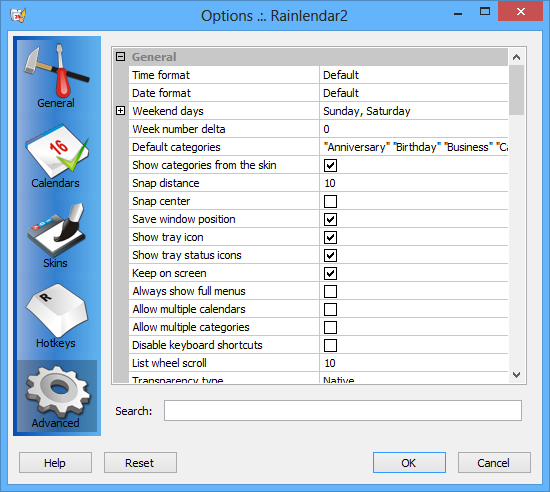Collapse the General property group
The image size is (550, 492).
tap(120, 56)
